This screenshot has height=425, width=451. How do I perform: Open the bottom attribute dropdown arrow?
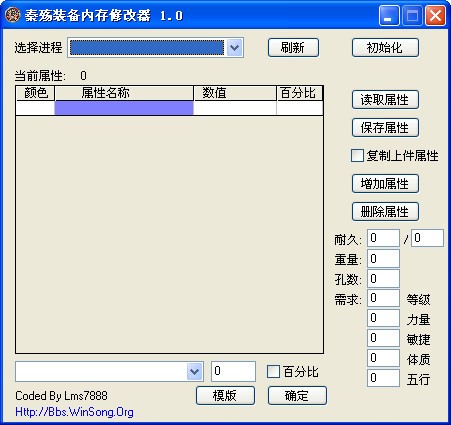coord(194,372)
